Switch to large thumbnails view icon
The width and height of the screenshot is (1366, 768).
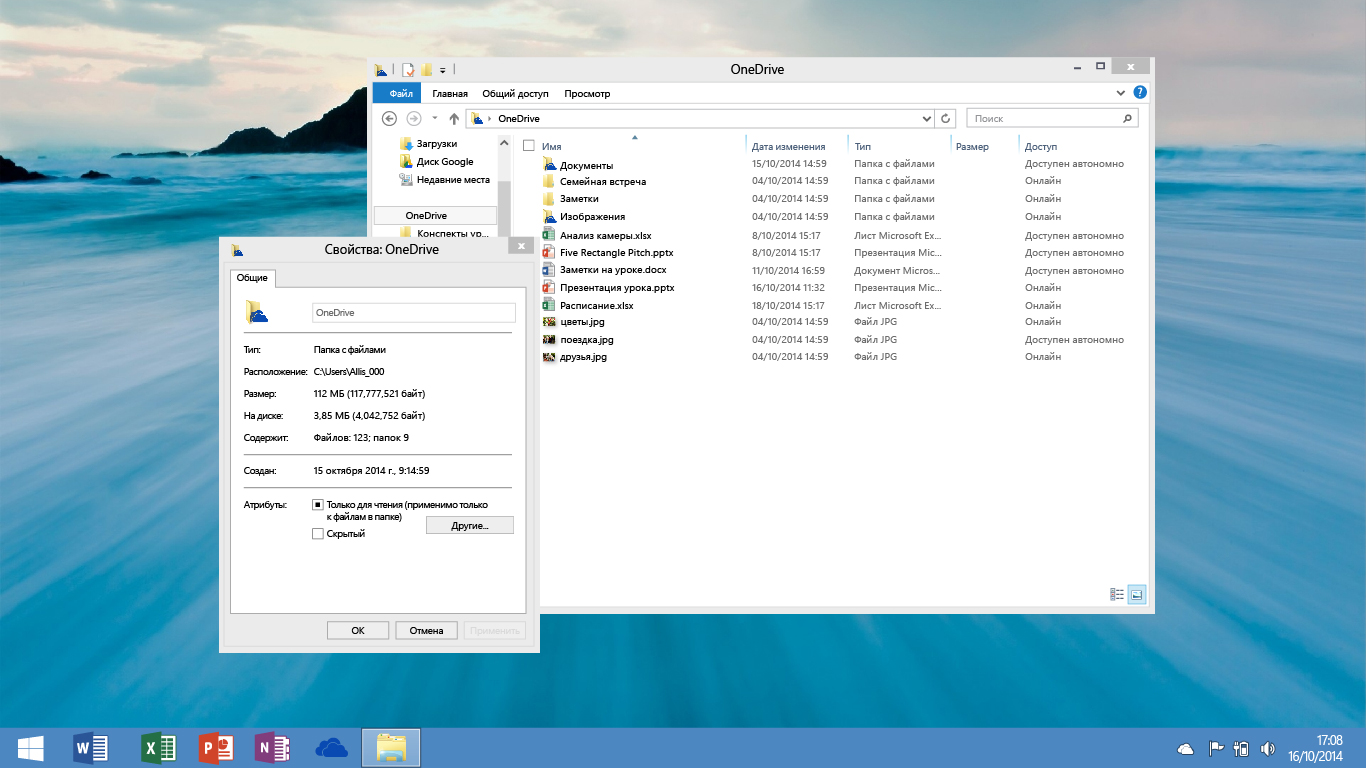1136,594
